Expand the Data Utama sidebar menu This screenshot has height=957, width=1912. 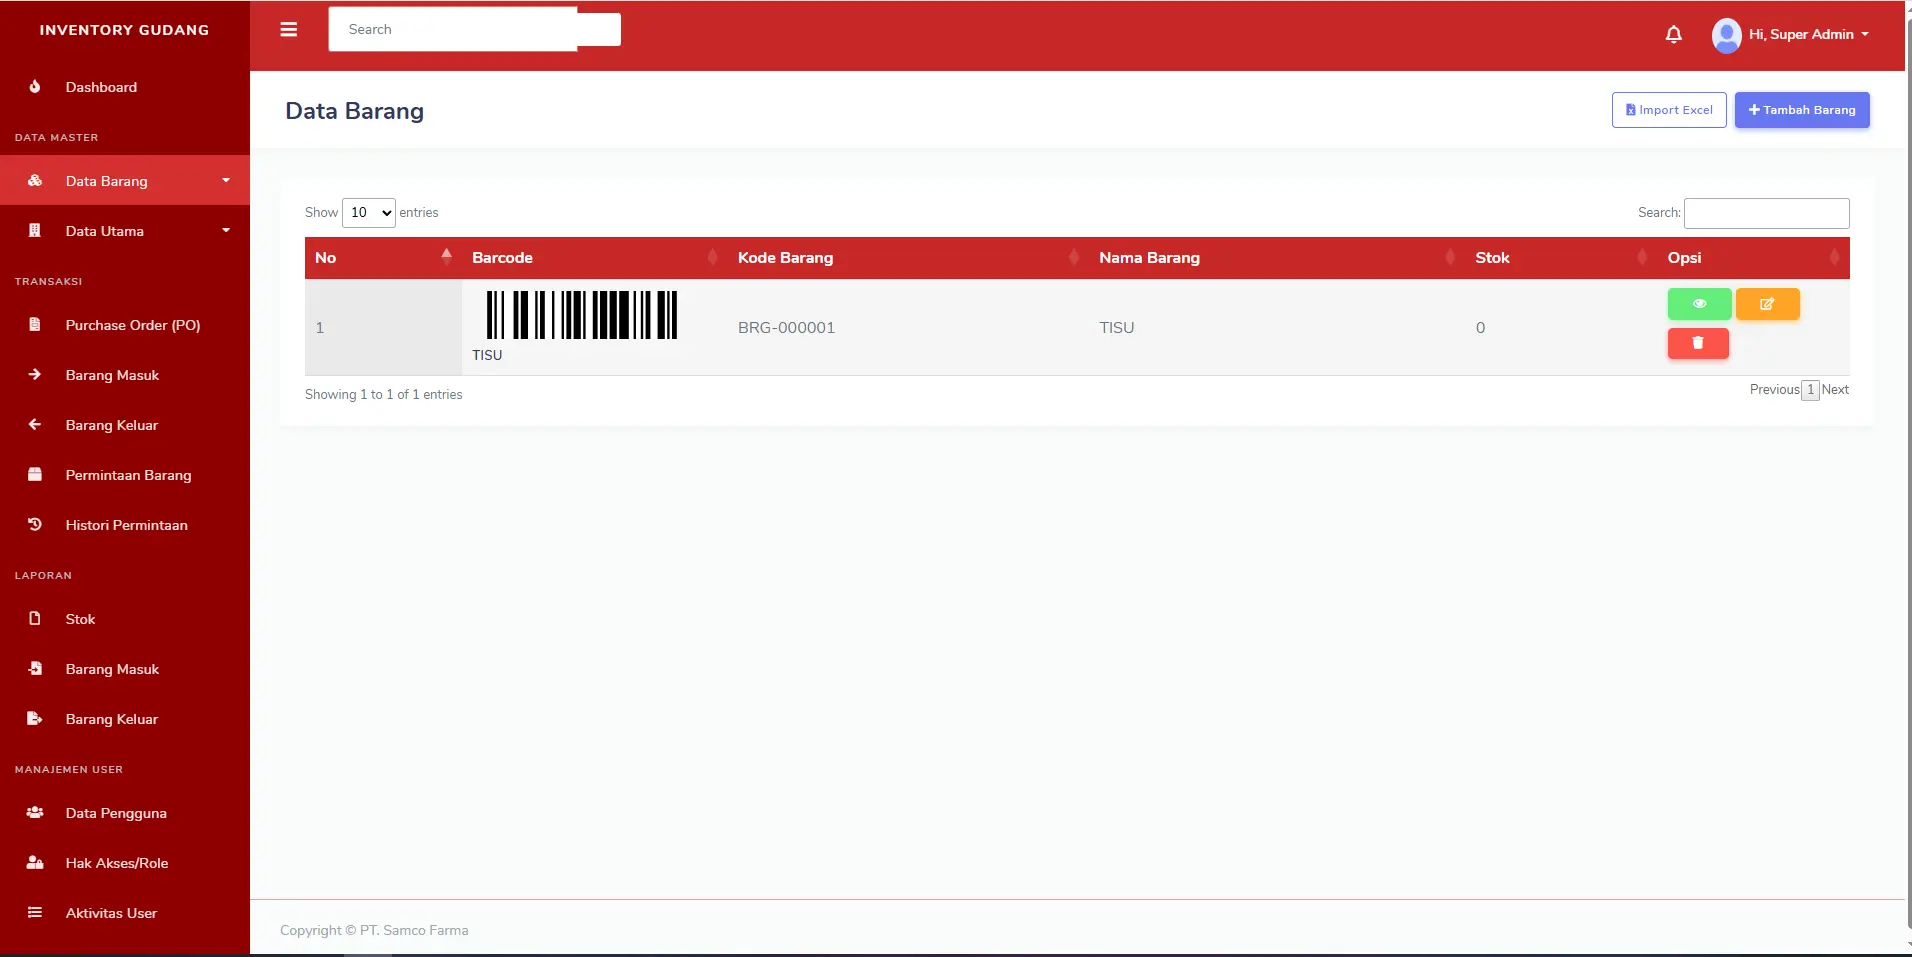coord(125,231)
